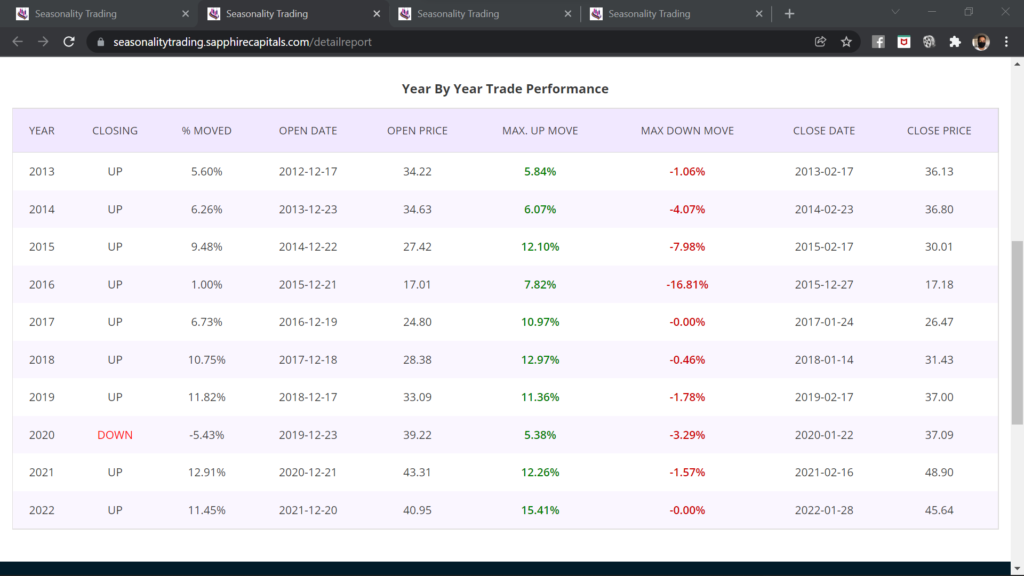Click the 2022 max up move 15.41%

click(x=540, y=510)
